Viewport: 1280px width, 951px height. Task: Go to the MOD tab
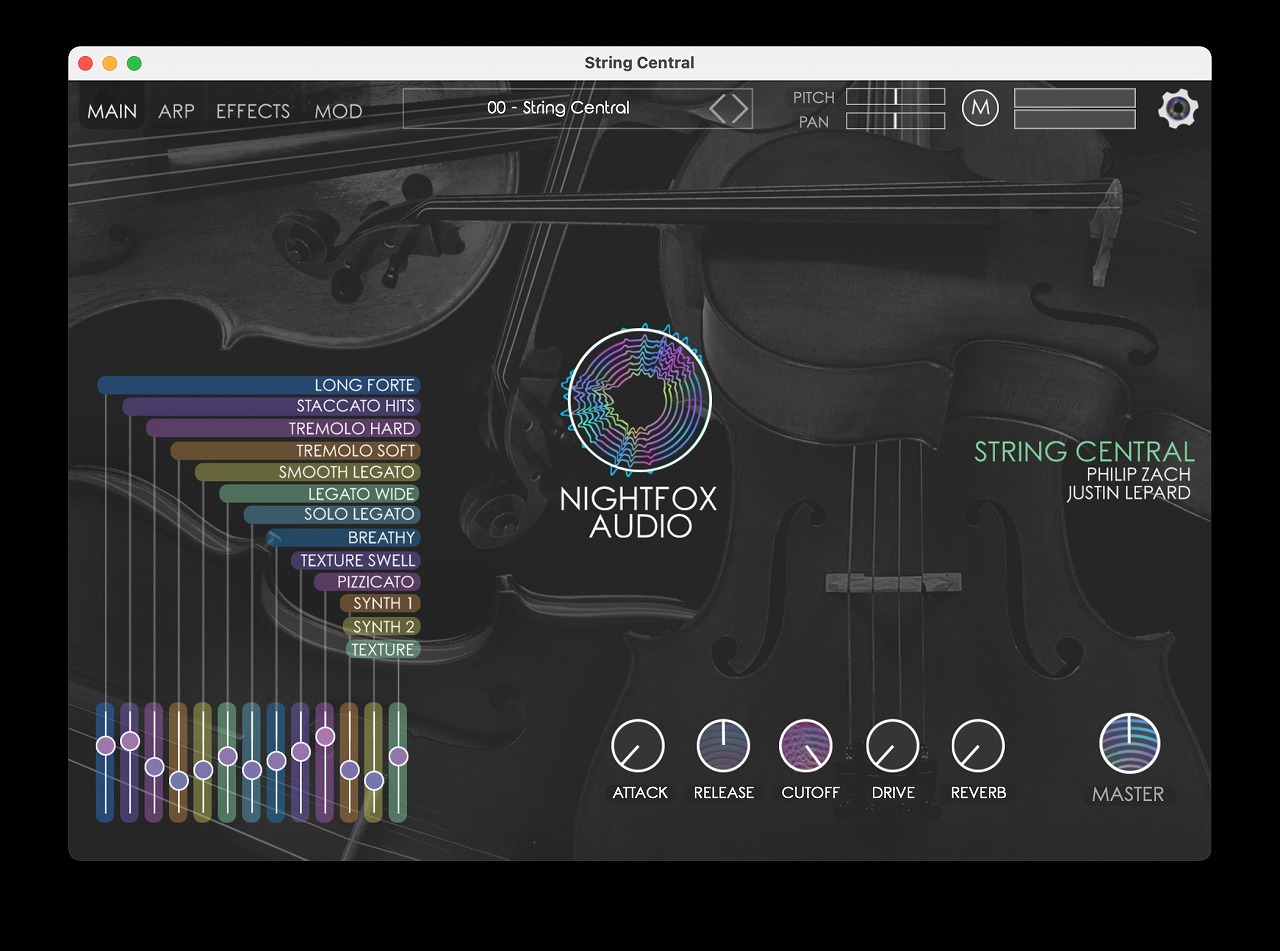click(338, 111)
